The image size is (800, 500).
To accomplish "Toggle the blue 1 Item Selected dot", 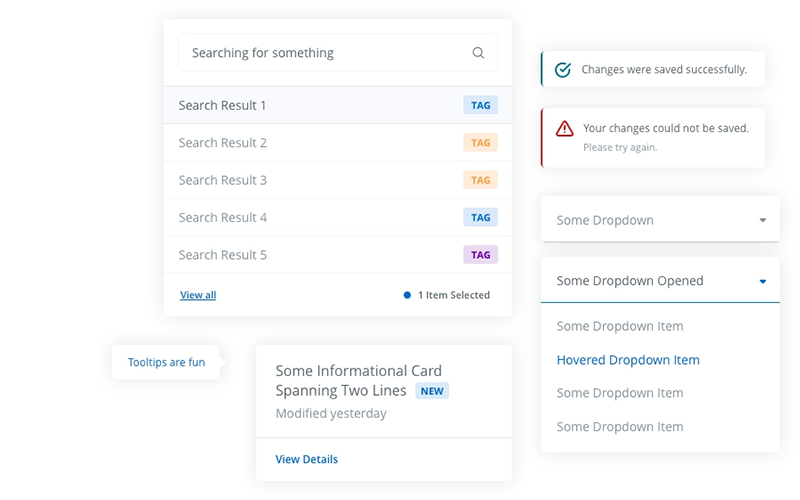I will pyautogui.click(x=407, y=295).
